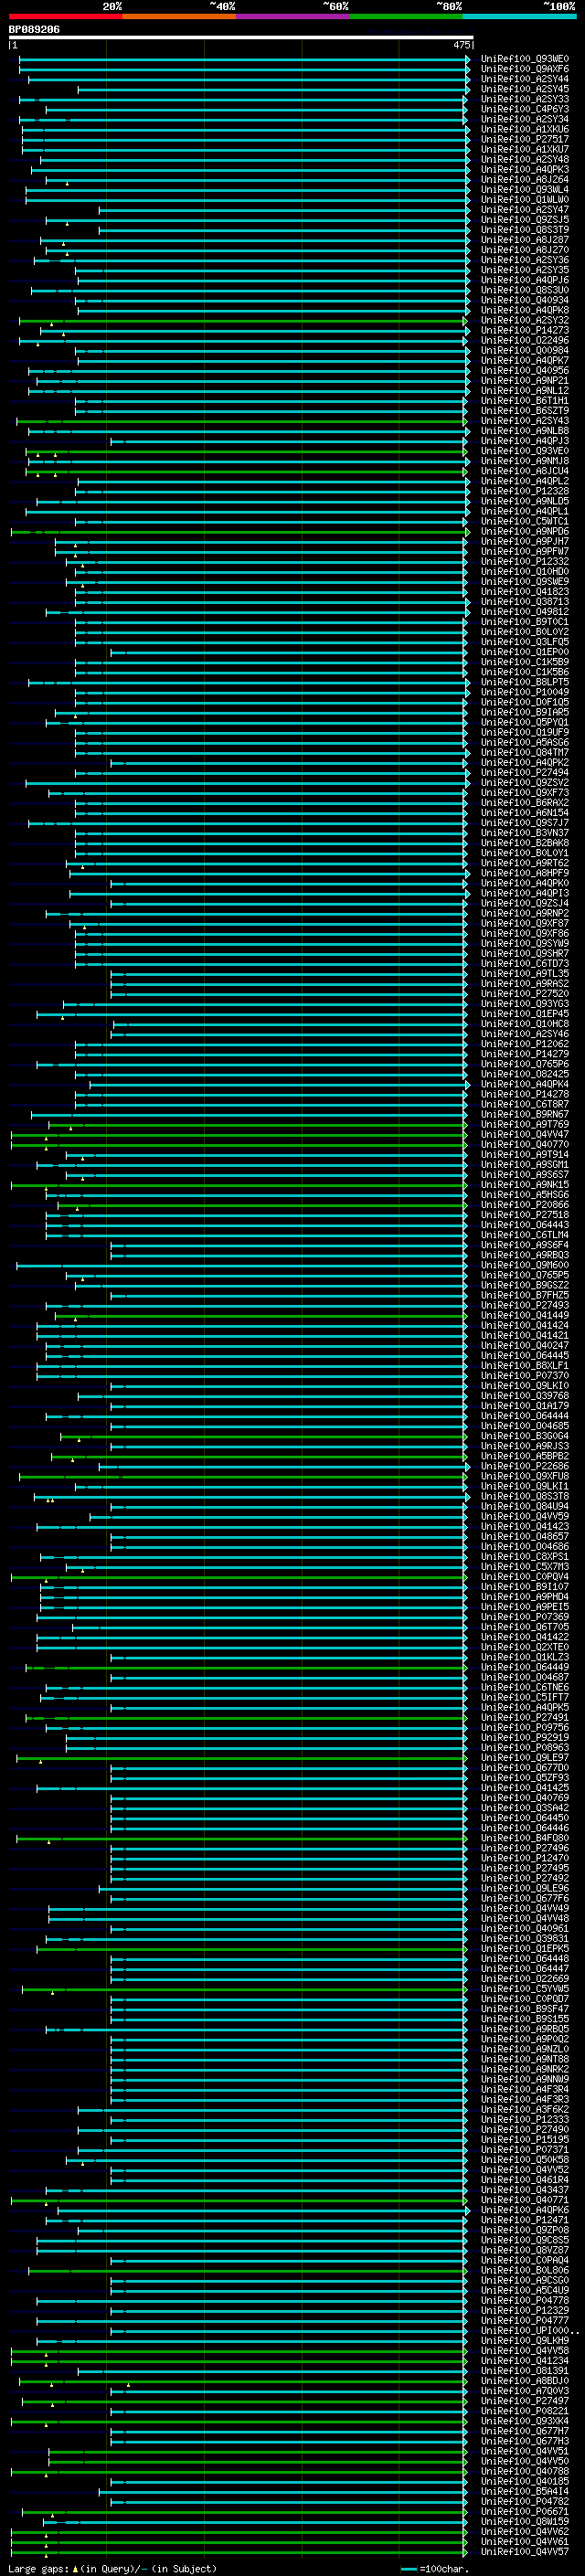Select the white BP089206 query bar
The image size is (585, 2576).
tap(241, 37)
